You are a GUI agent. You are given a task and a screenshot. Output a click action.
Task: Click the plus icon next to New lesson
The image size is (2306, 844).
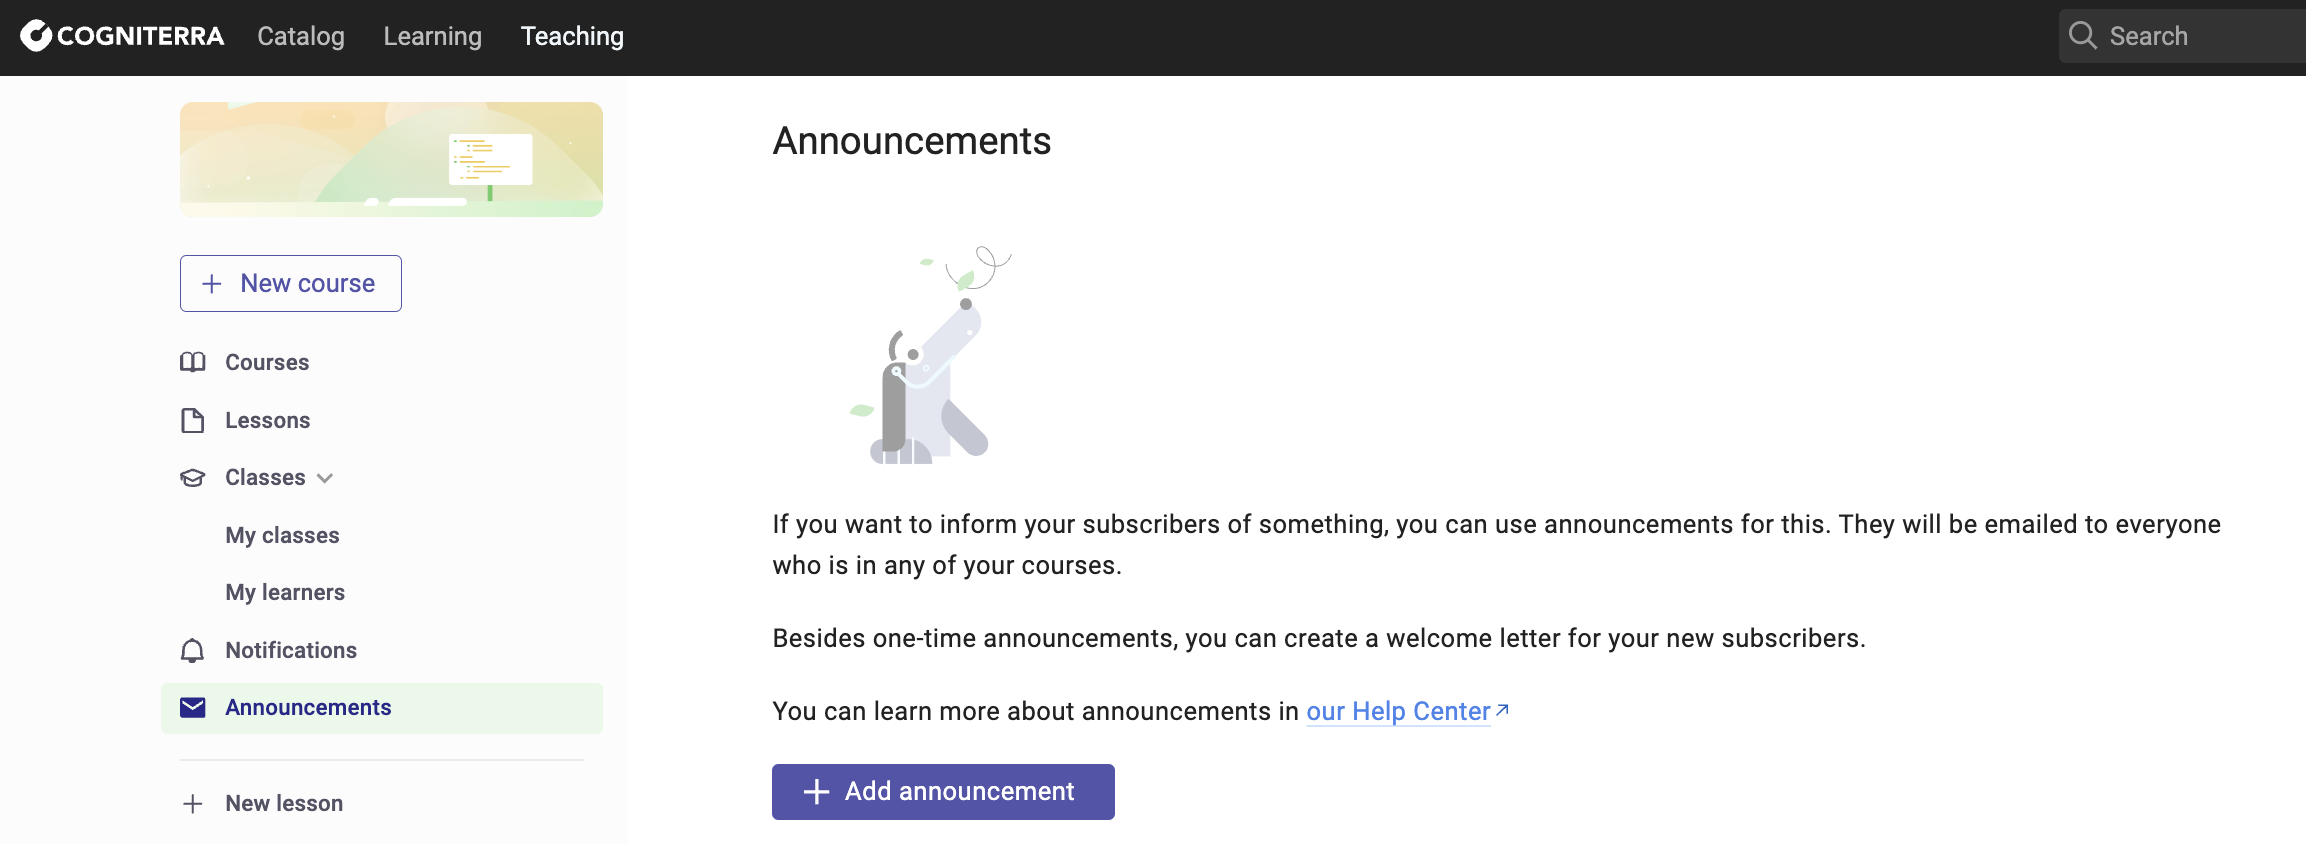click(192, 803)
